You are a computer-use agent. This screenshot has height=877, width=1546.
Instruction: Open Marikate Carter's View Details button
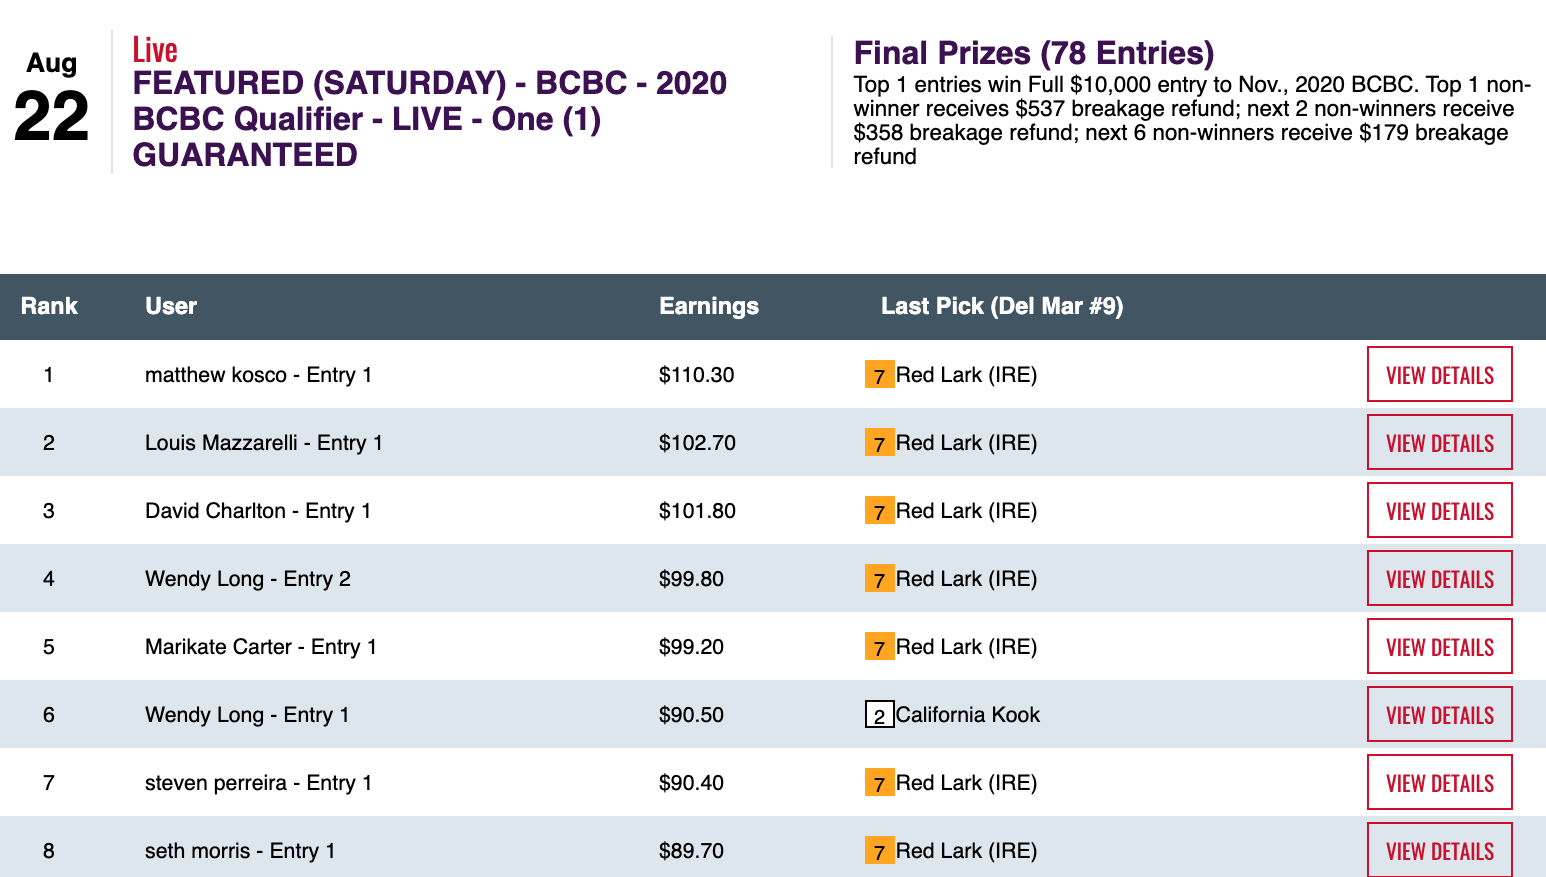pyautogui.click(x=1439, y=647)
